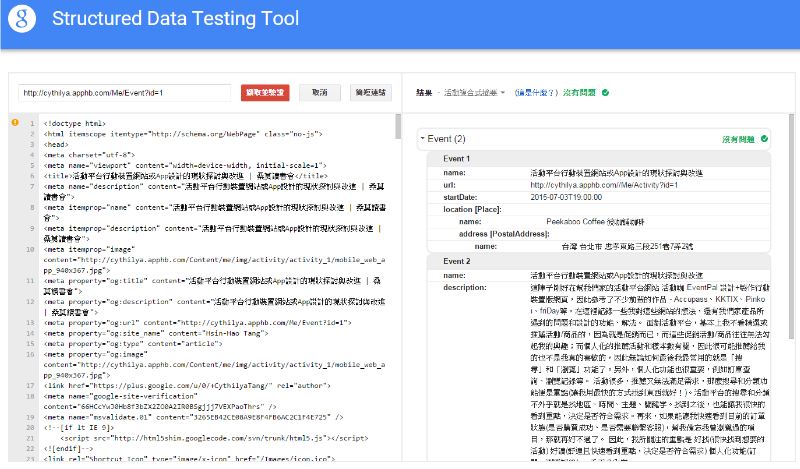
Task: Click the 'location [Place]' property row
Action: pyautogui.click(x=474, y=209)
